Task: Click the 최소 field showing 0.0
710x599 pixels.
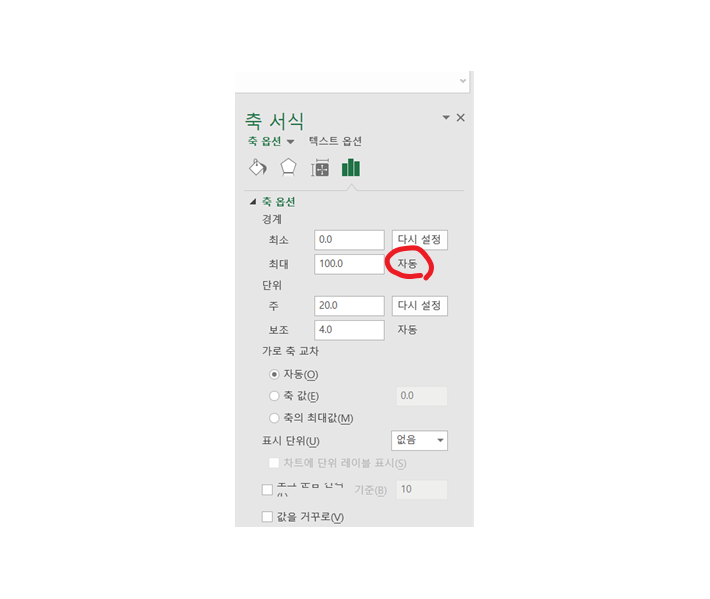Action: coord(350,240)
